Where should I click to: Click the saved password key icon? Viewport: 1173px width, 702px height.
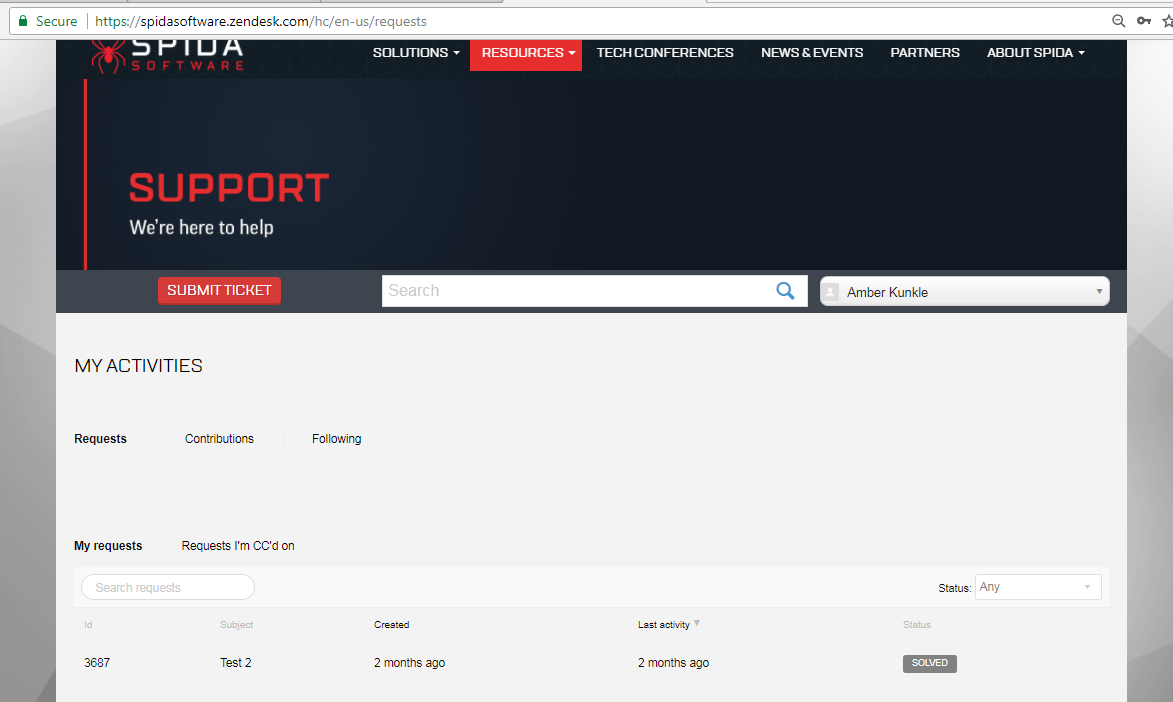point(1144,21)
